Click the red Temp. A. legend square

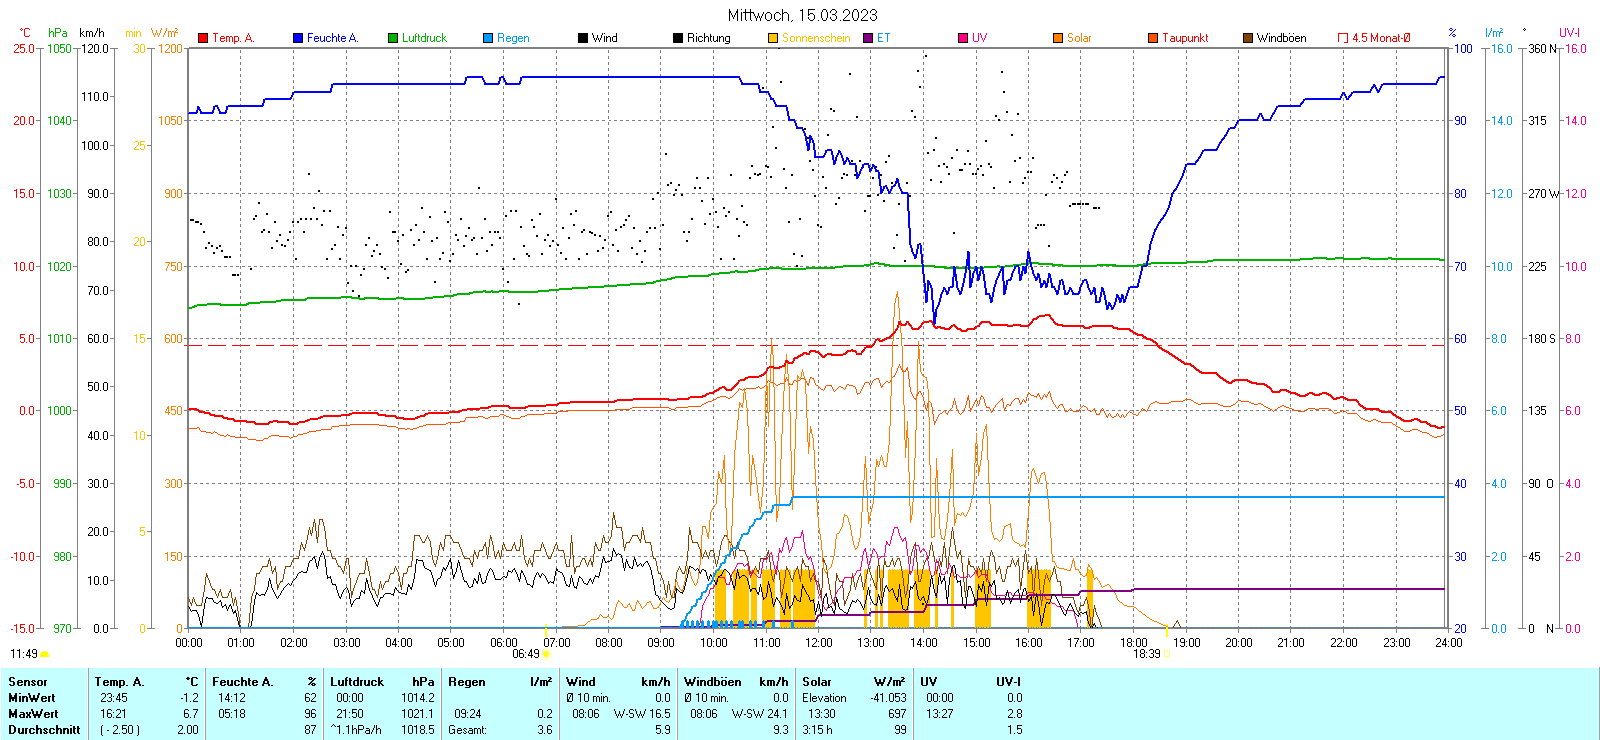tap(203, 38)
